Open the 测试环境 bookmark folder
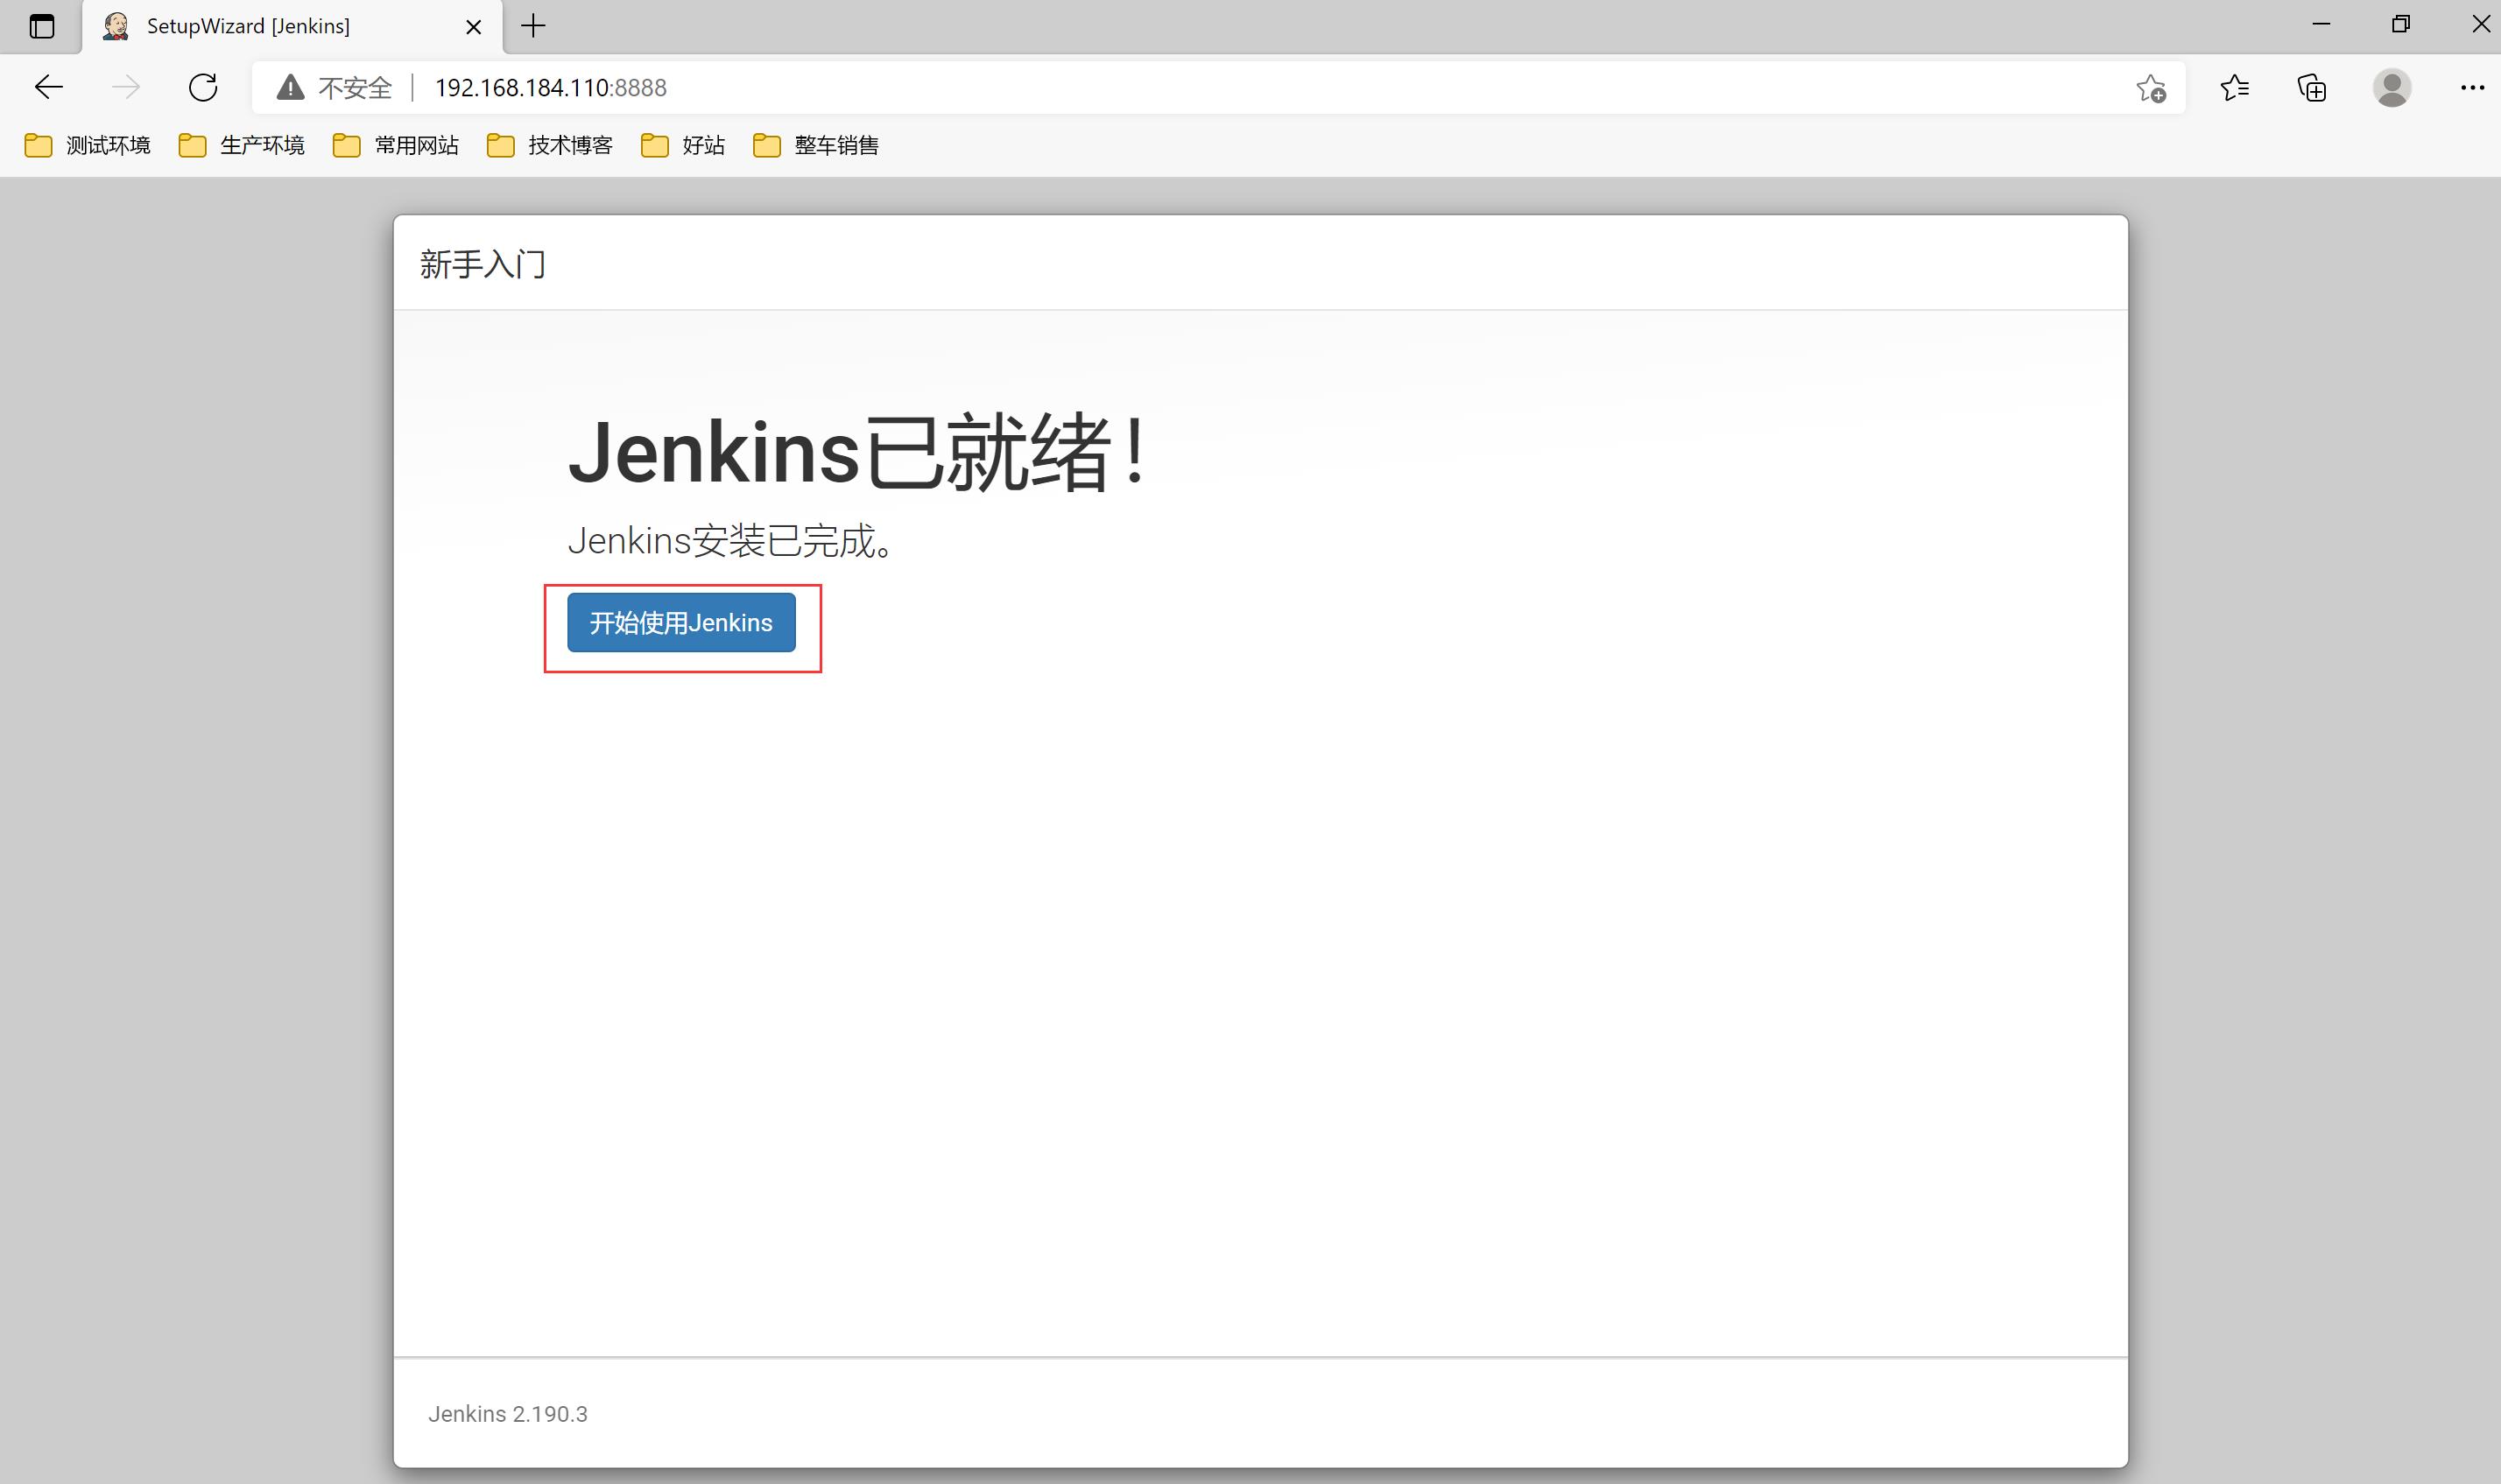The height and width of the screenshot is (1484, 2501). pyautogui.click(x=88, y=145)
